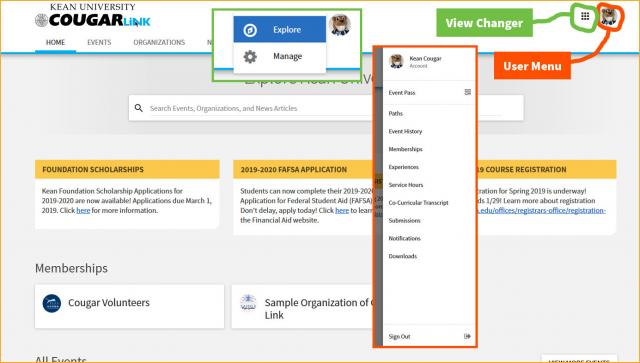The width and height of the screenshot is (640, 363).
Task: Open the EVENTS tab
Action: coord(99,42)
